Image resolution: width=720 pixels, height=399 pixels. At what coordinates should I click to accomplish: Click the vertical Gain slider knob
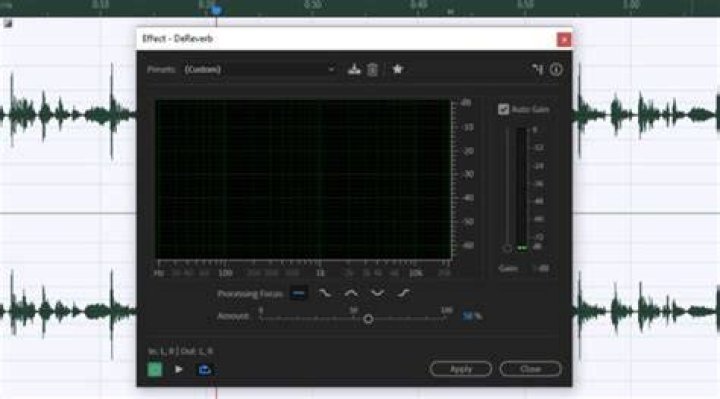pos(507,248)
